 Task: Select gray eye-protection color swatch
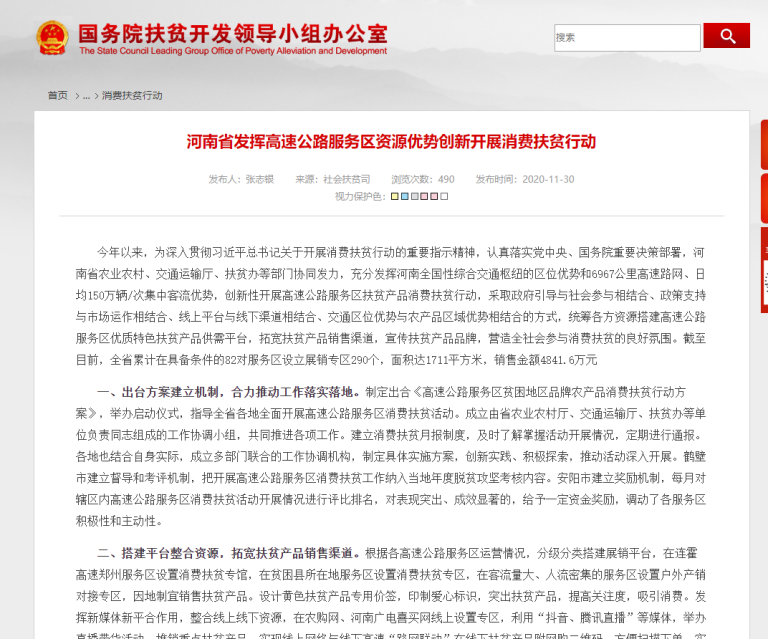[x=414, y=197]
